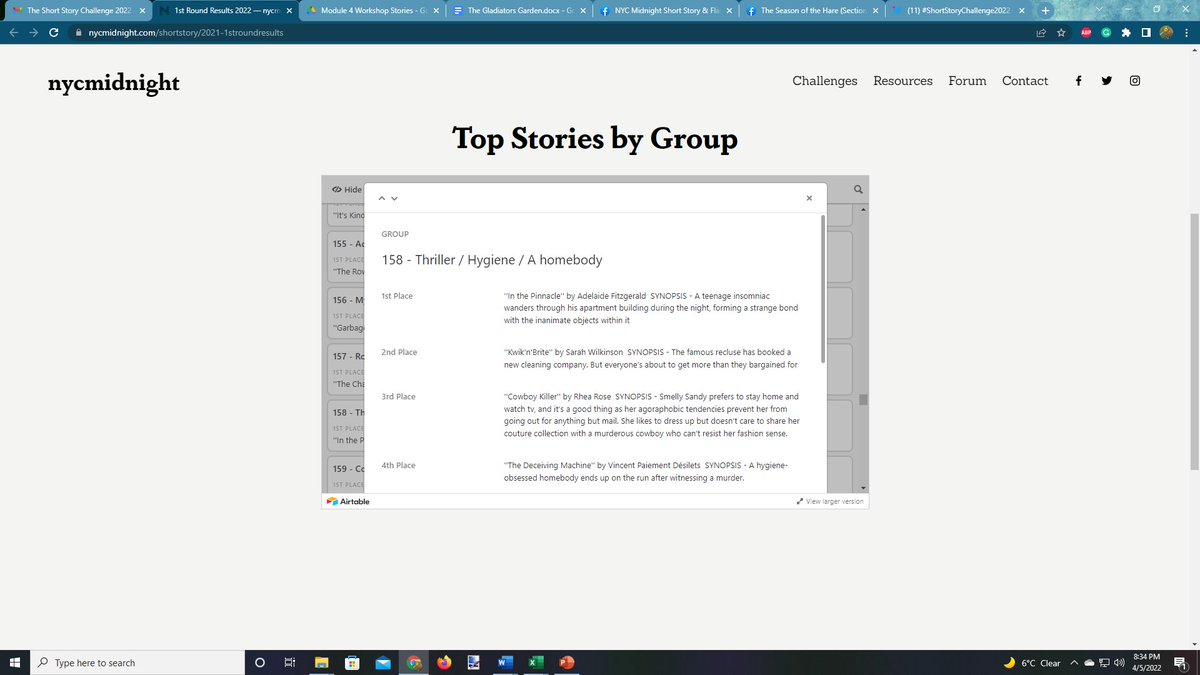Click the popup's vertical scrollbar
1200x675 pixels.
pos(823,288)
